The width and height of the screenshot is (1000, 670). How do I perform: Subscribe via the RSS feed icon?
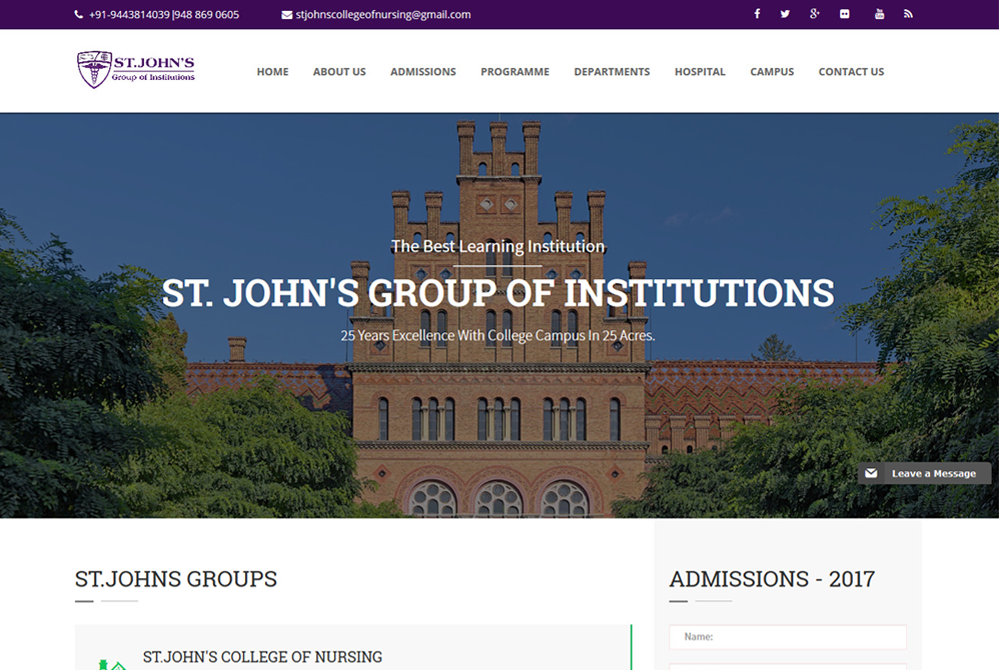click(908, 14)
